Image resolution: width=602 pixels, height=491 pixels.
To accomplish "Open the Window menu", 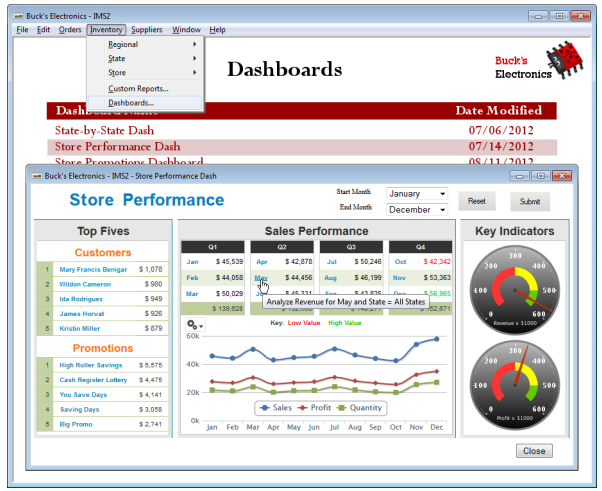I will pos(186,30).
